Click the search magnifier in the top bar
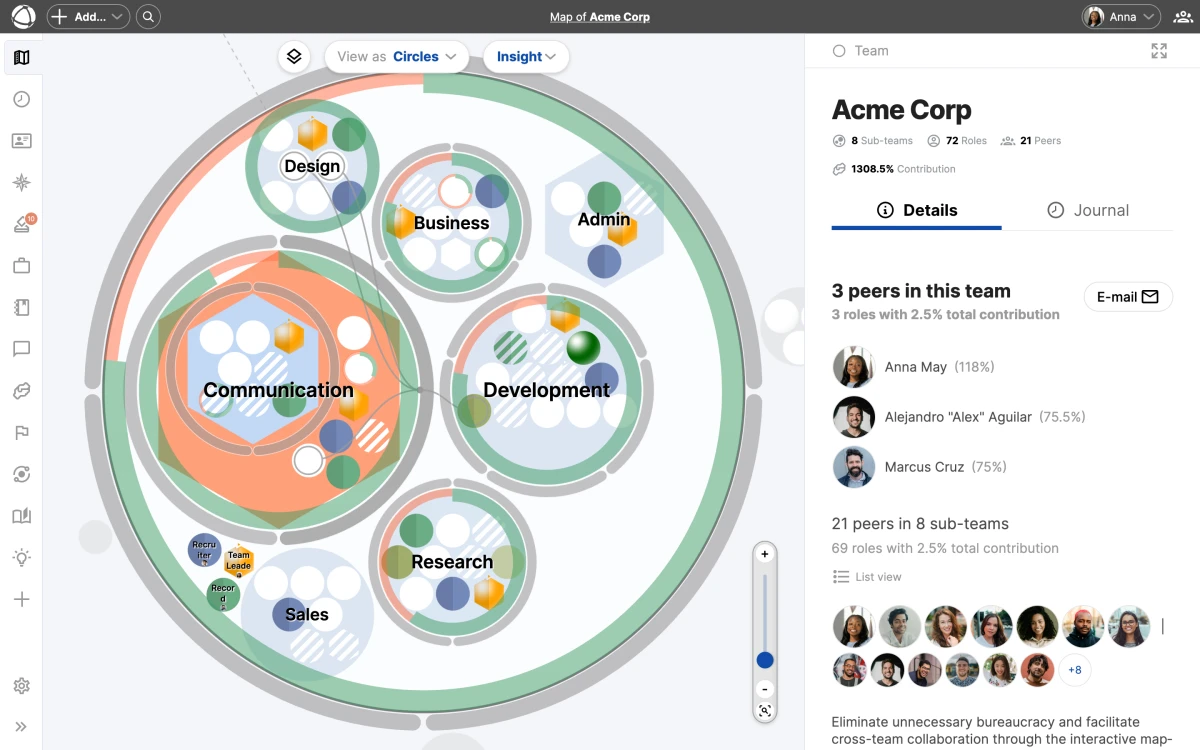 point(148,16)
